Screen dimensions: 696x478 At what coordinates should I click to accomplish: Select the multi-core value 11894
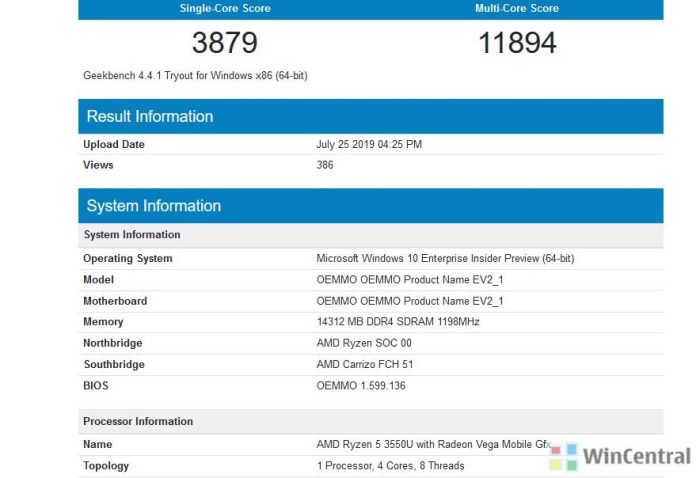click(x=517, y=43)
